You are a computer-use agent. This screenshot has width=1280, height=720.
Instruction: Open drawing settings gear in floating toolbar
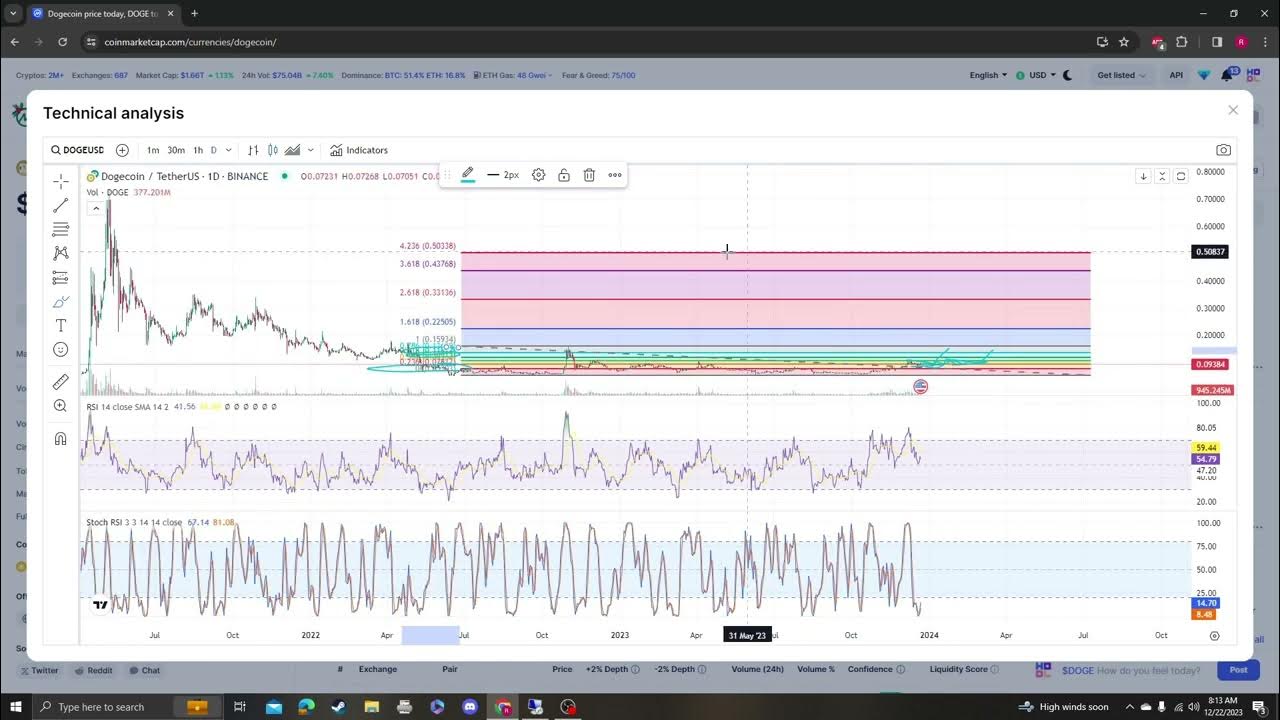[x=538, y=175]
